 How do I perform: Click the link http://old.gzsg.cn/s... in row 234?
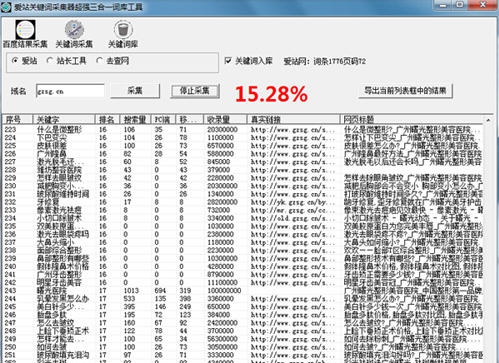(293, 218)
